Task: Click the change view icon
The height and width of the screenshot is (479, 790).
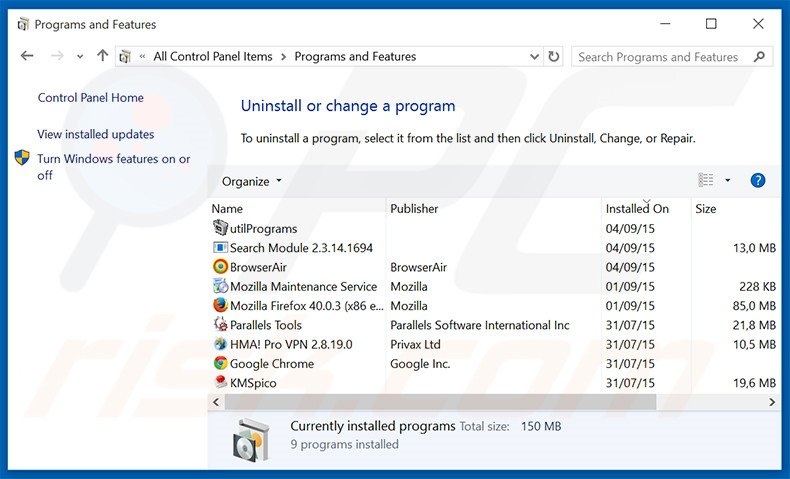Action: [x=705, y=180]
